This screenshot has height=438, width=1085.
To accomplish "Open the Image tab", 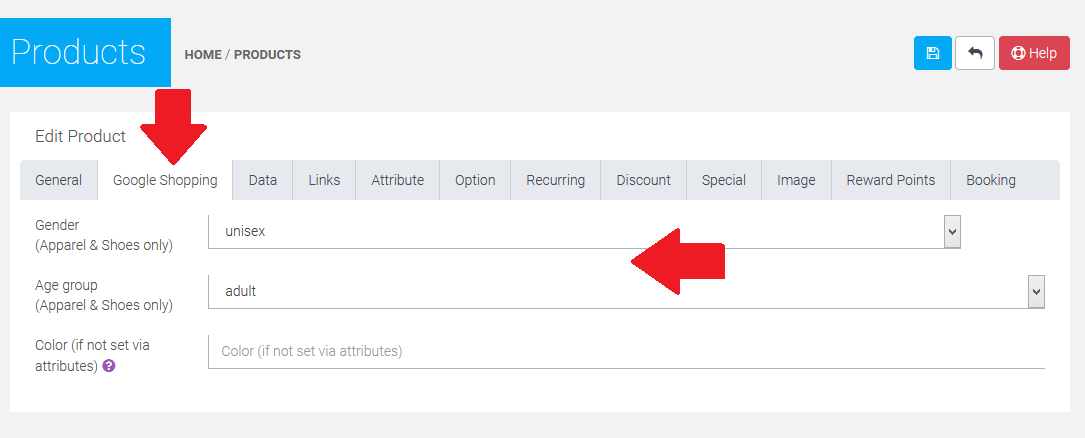I will point(796,180).
